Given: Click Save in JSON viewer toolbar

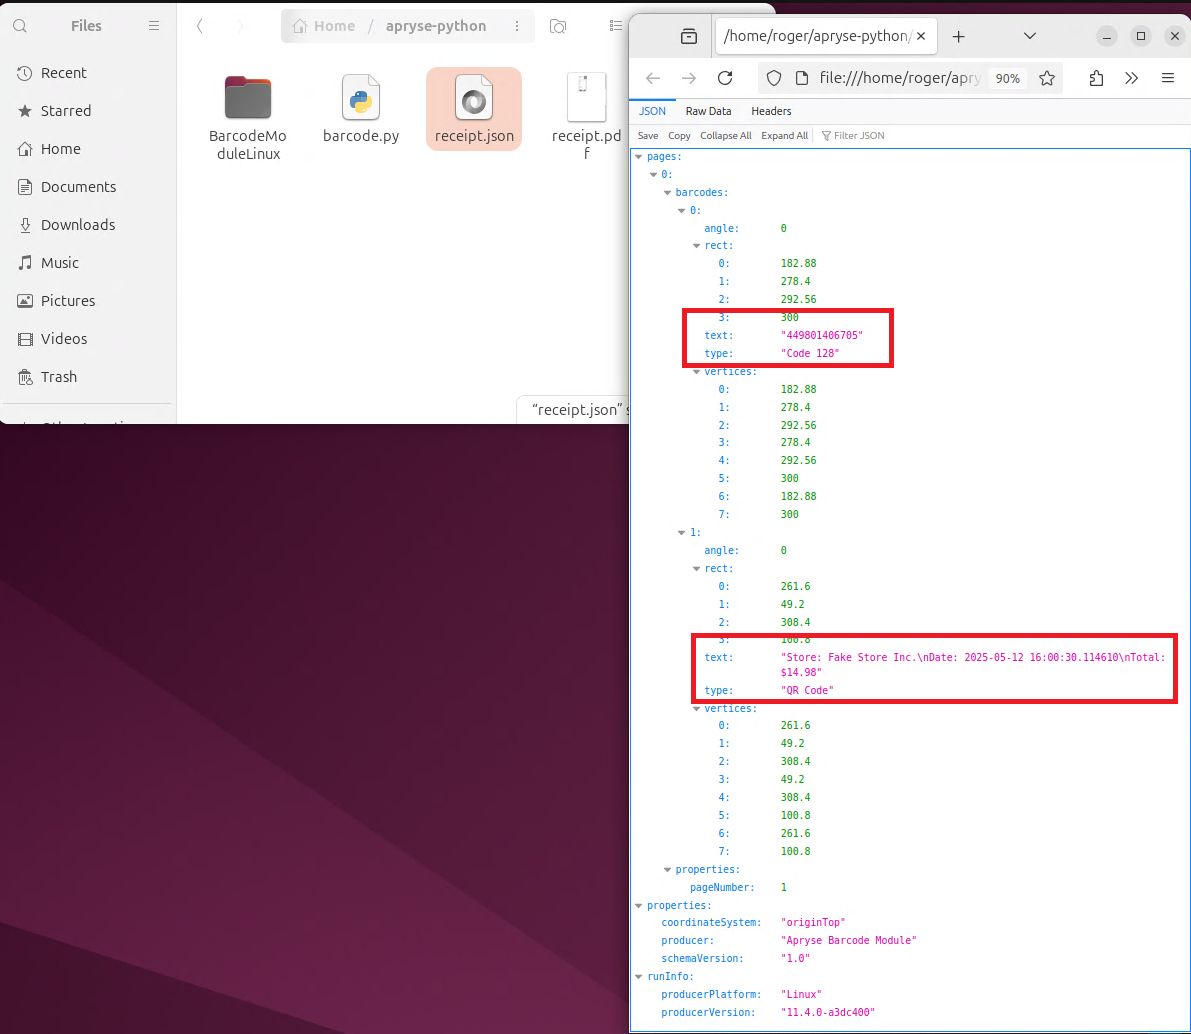Looking at the screenshot, I should 648,135.
